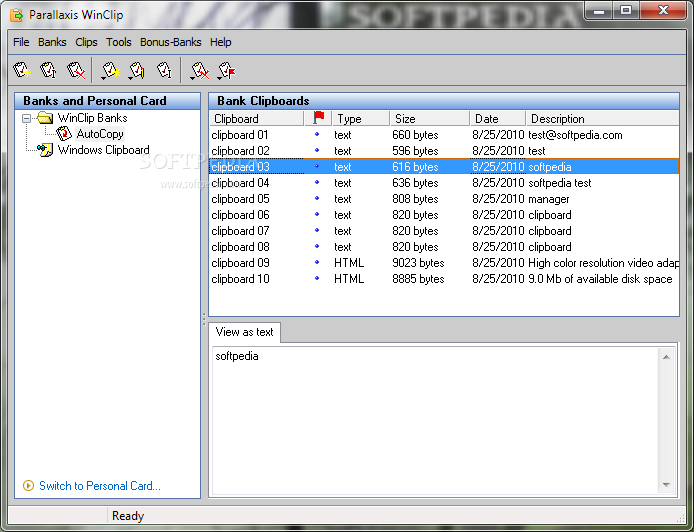Click the New Clip icon with yellow star
Viewport: 694px width, 532px height.
[110, 70]
